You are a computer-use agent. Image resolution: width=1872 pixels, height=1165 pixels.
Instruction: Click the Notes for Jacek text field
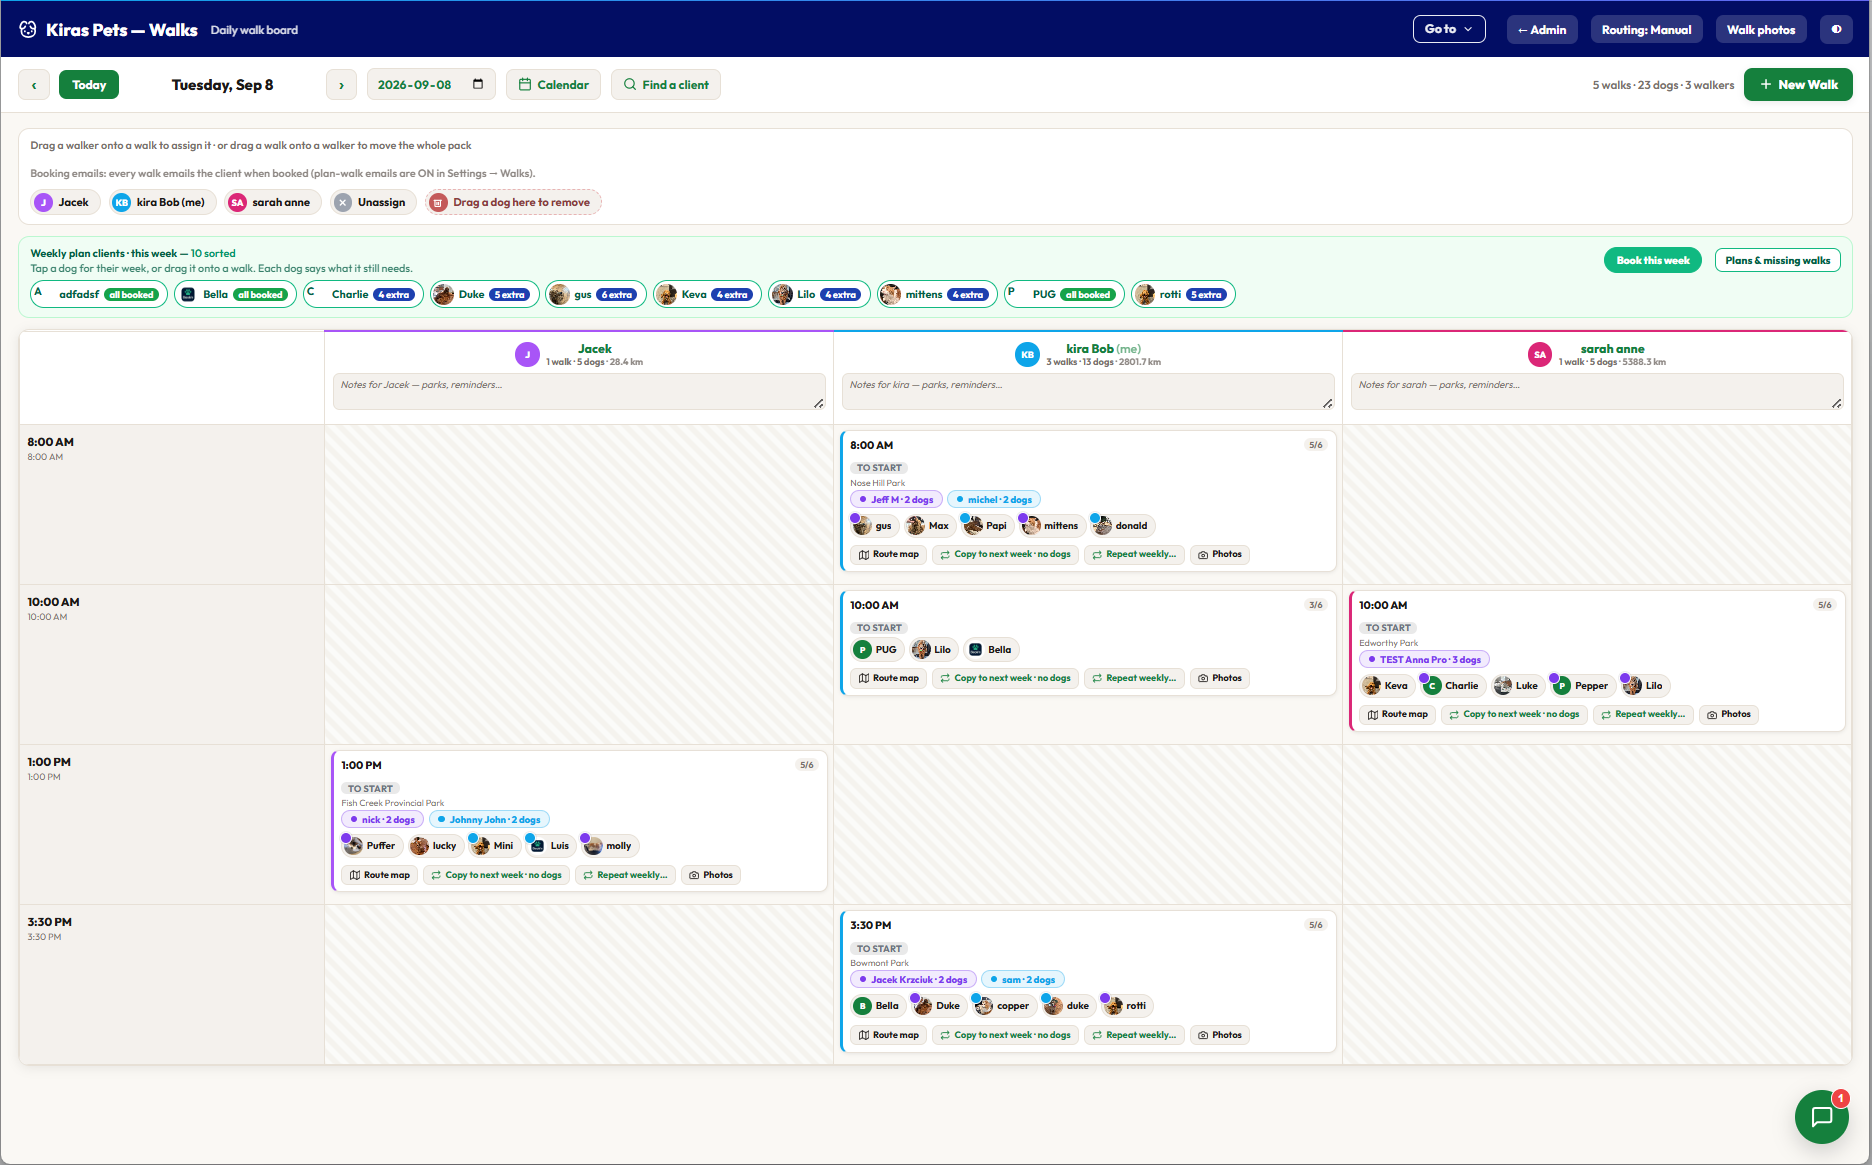(579, 392)
